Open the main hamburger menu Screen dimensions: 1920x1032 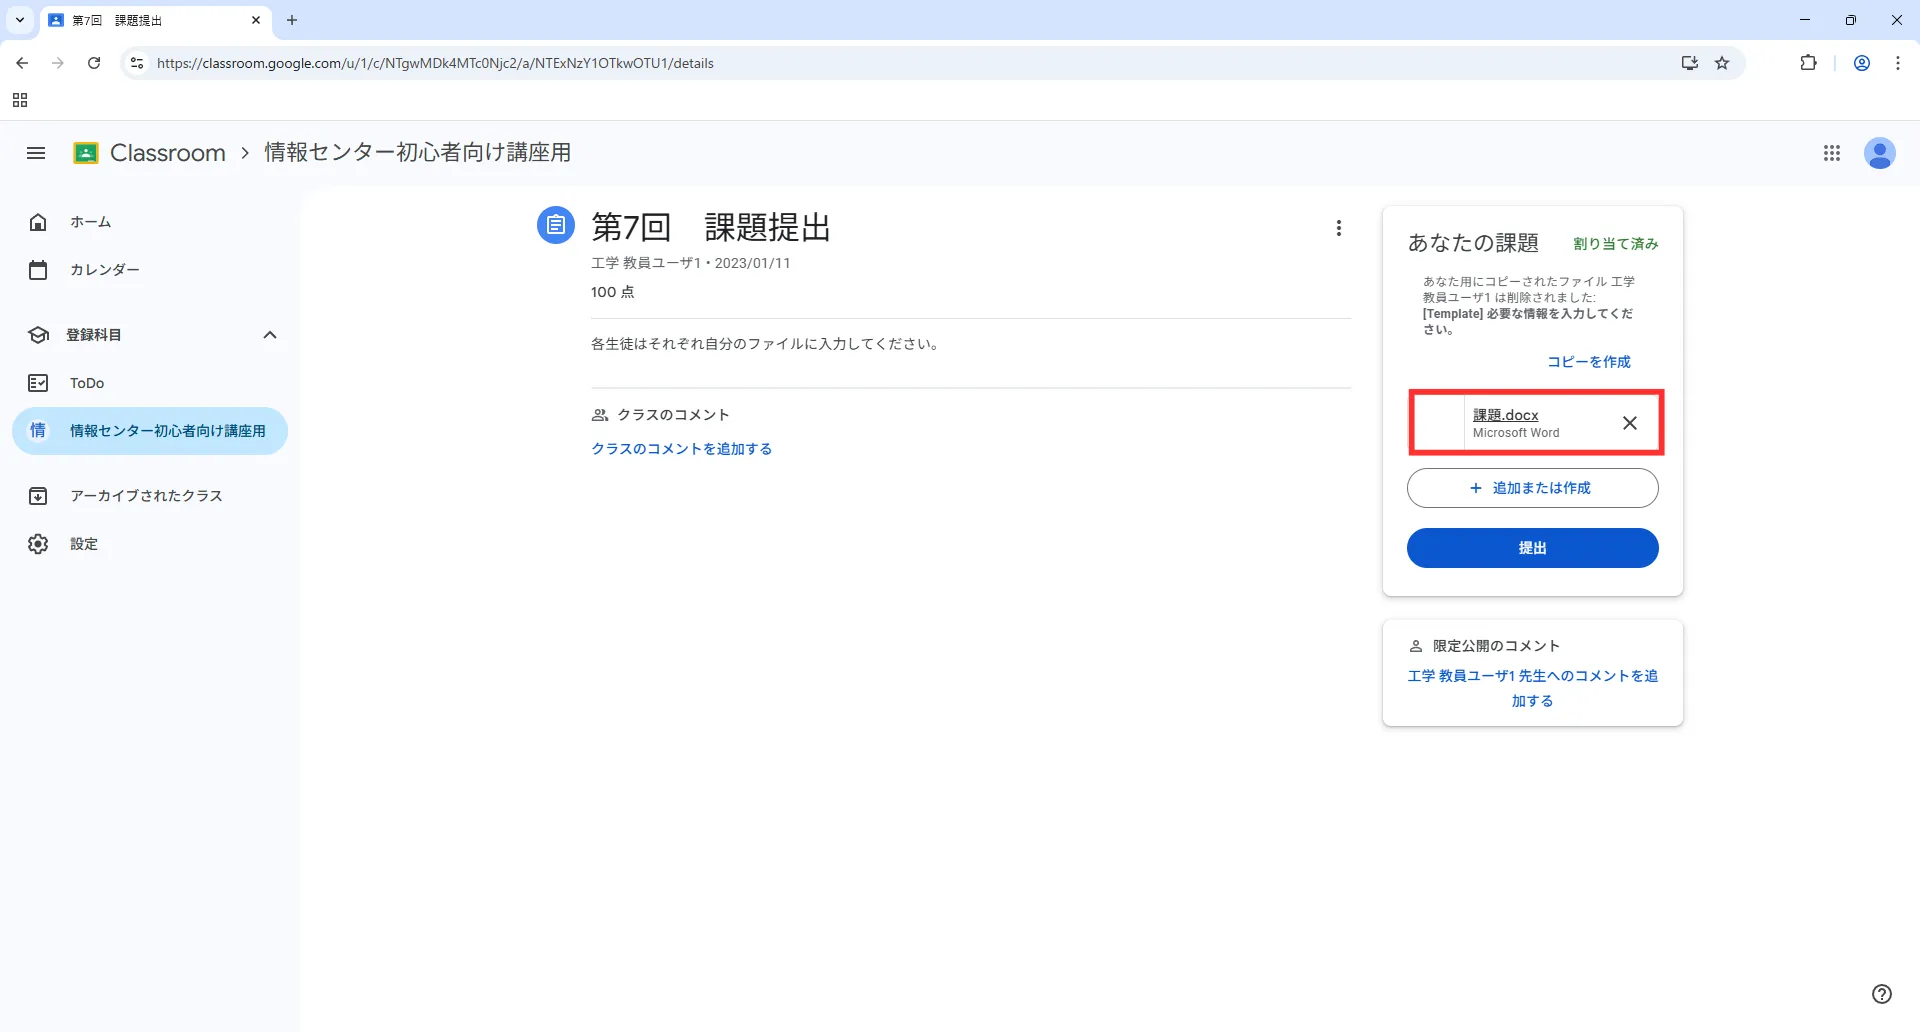point(36,153)
